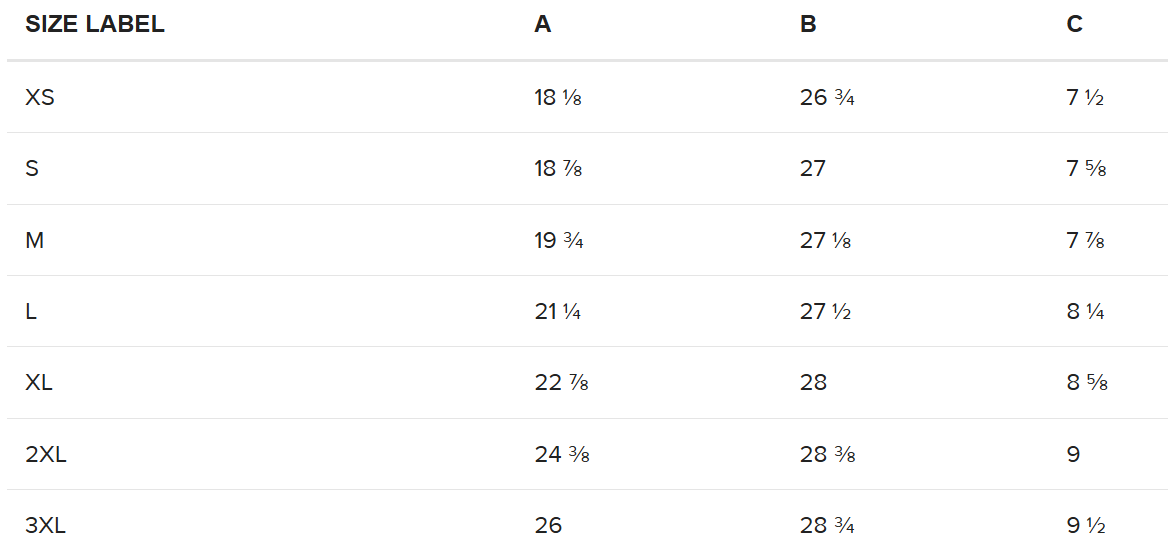Click the column A header
This screenshot has width=1168, height=559.
coord(542,25)
